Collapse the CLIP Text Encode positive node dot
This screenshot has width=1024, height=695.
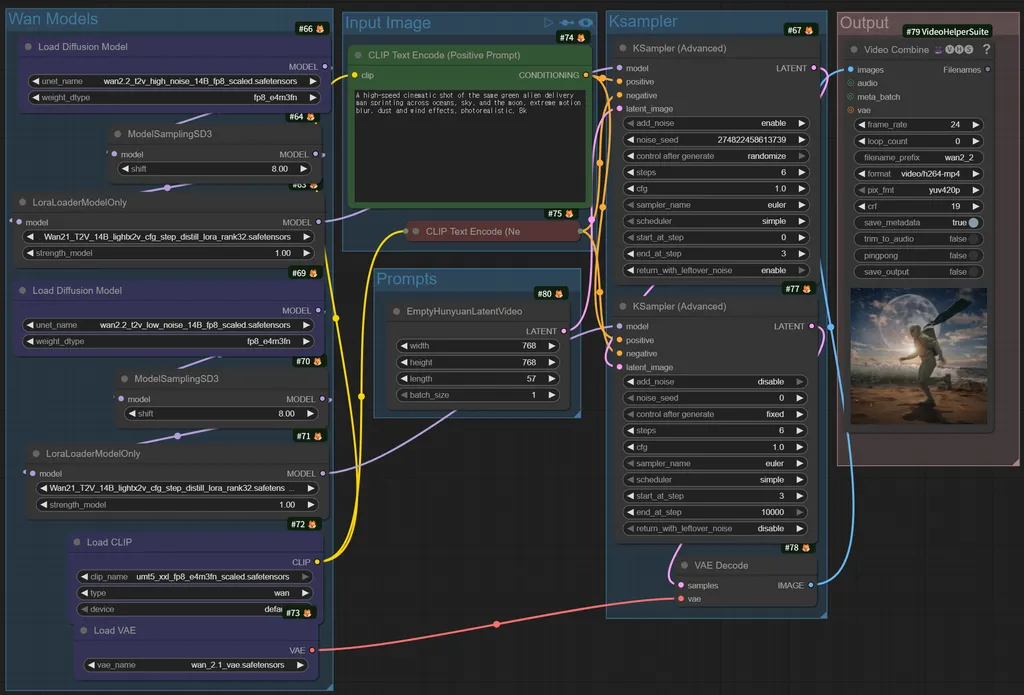coord(358,56)
